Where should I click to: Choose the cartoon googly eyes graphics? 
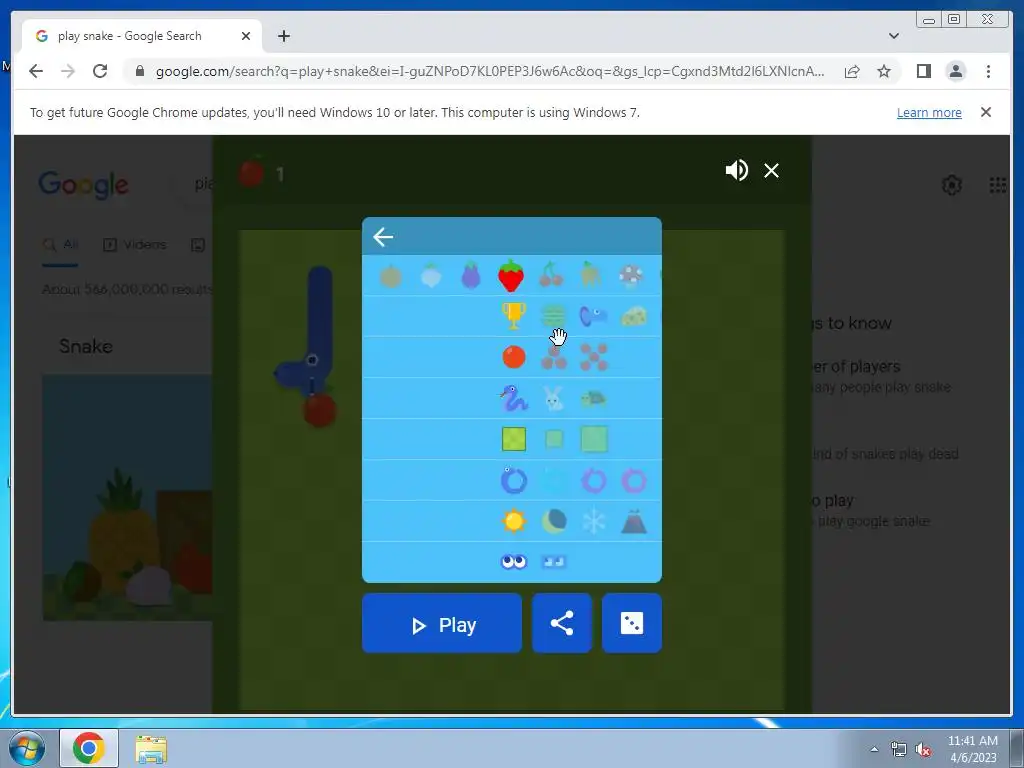point(514,562)
